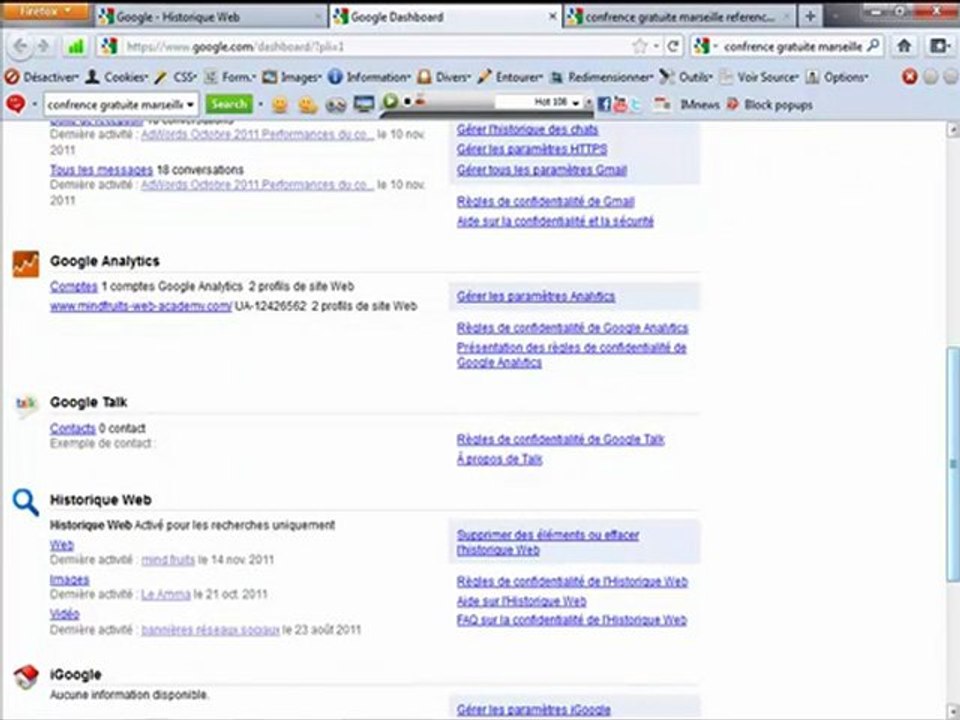The width and height of the screenshot is (960, 720).
Task: Expand the toolbar search term dropdown
Action: click(x=190, y=105)
